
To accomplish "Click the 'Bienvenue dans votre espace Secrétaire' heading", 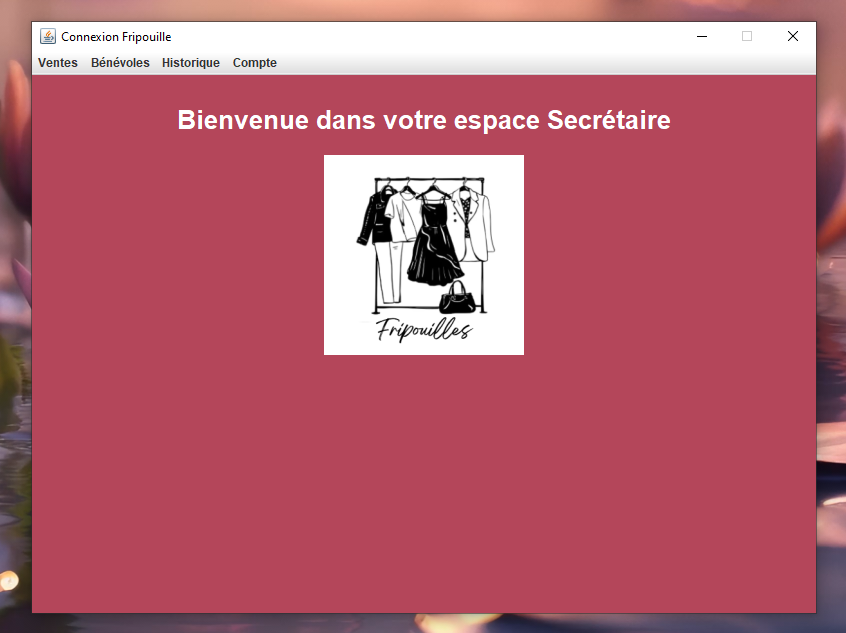I will coord(423,120).
